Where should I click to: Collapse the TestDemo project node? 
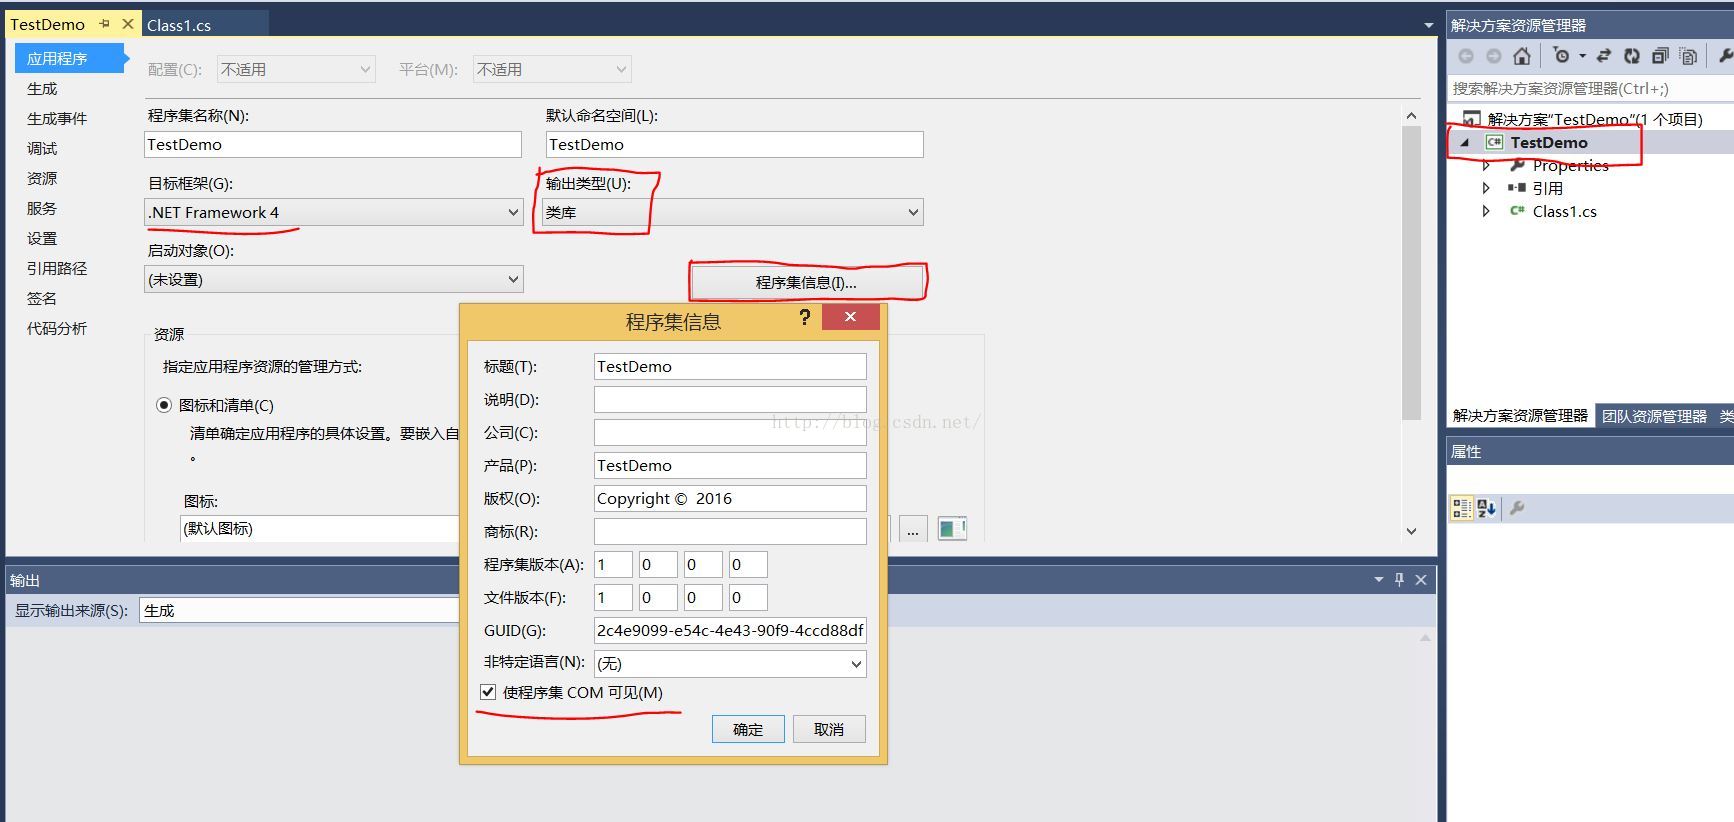click(x=1465, y=143)
